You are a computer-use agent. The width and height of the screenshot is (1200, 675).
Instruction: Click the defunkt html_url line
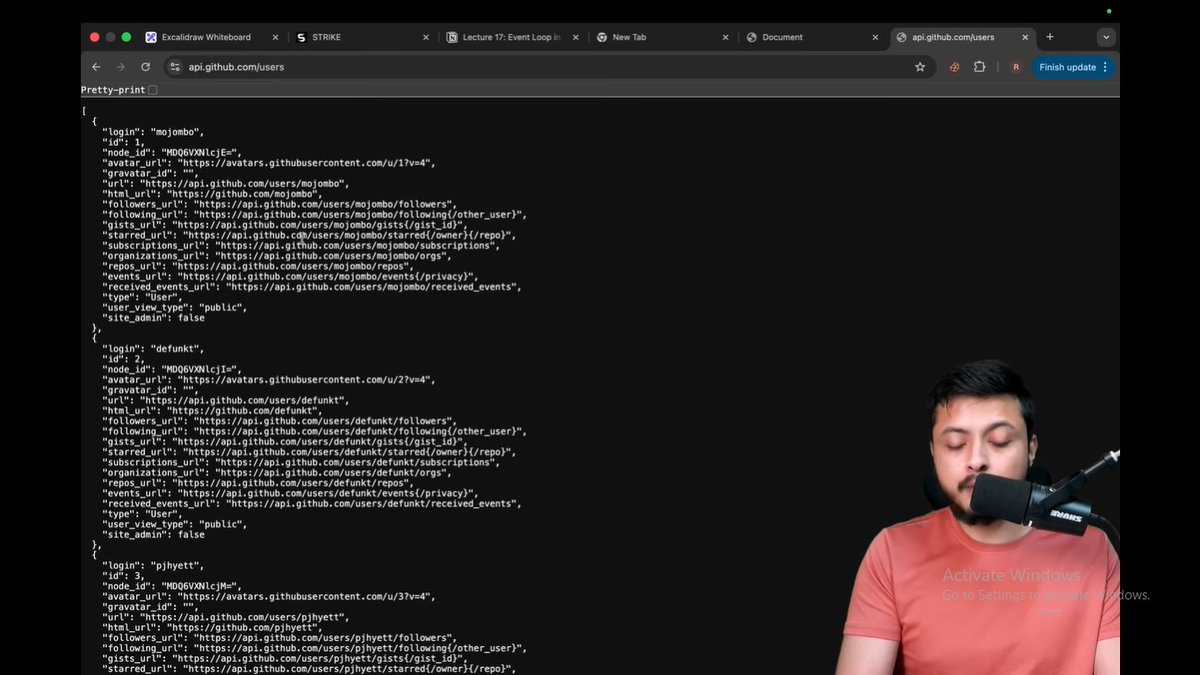[x=212, y=411]
